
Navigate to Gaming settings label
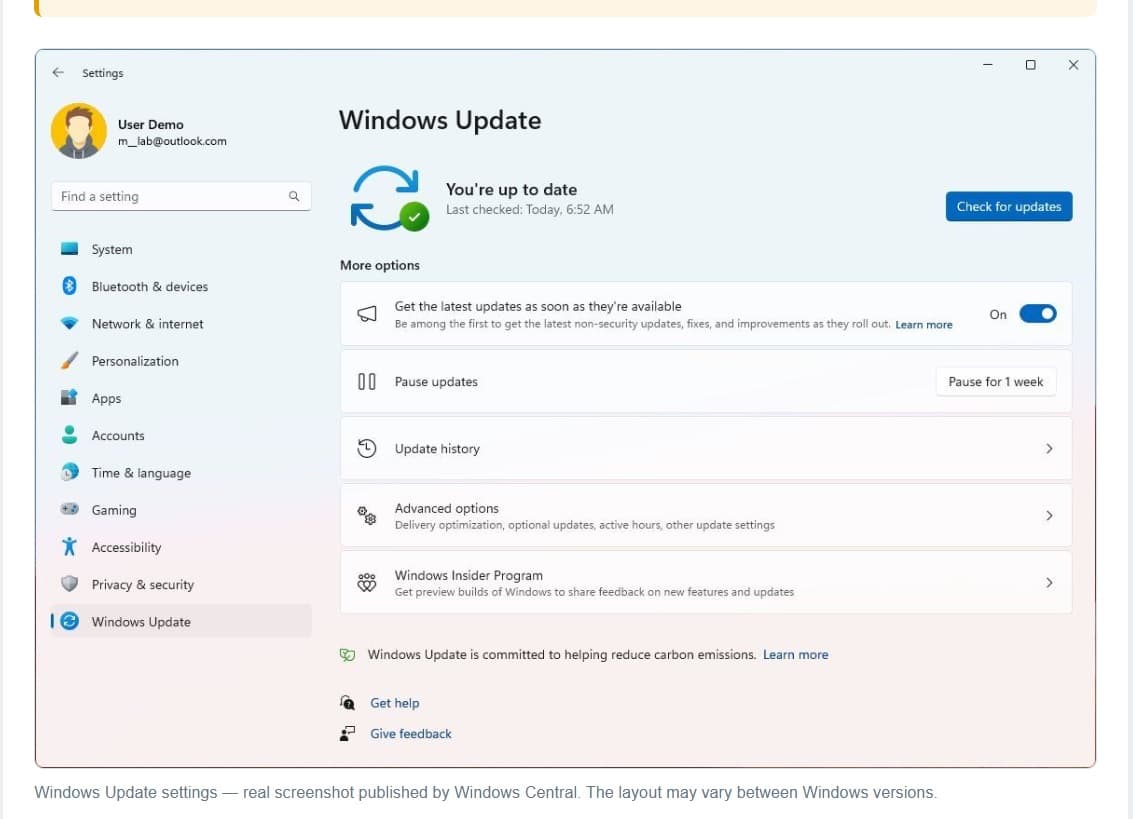(113, 510)
